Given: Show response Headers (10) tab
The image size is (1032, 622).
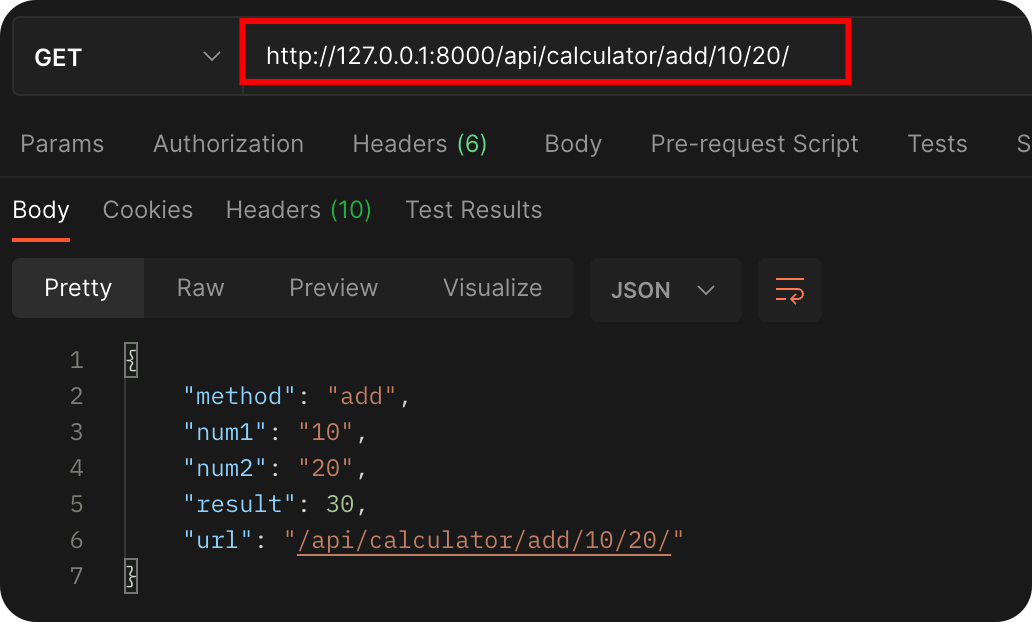Looking at the screenshot, I should (298, 210).
